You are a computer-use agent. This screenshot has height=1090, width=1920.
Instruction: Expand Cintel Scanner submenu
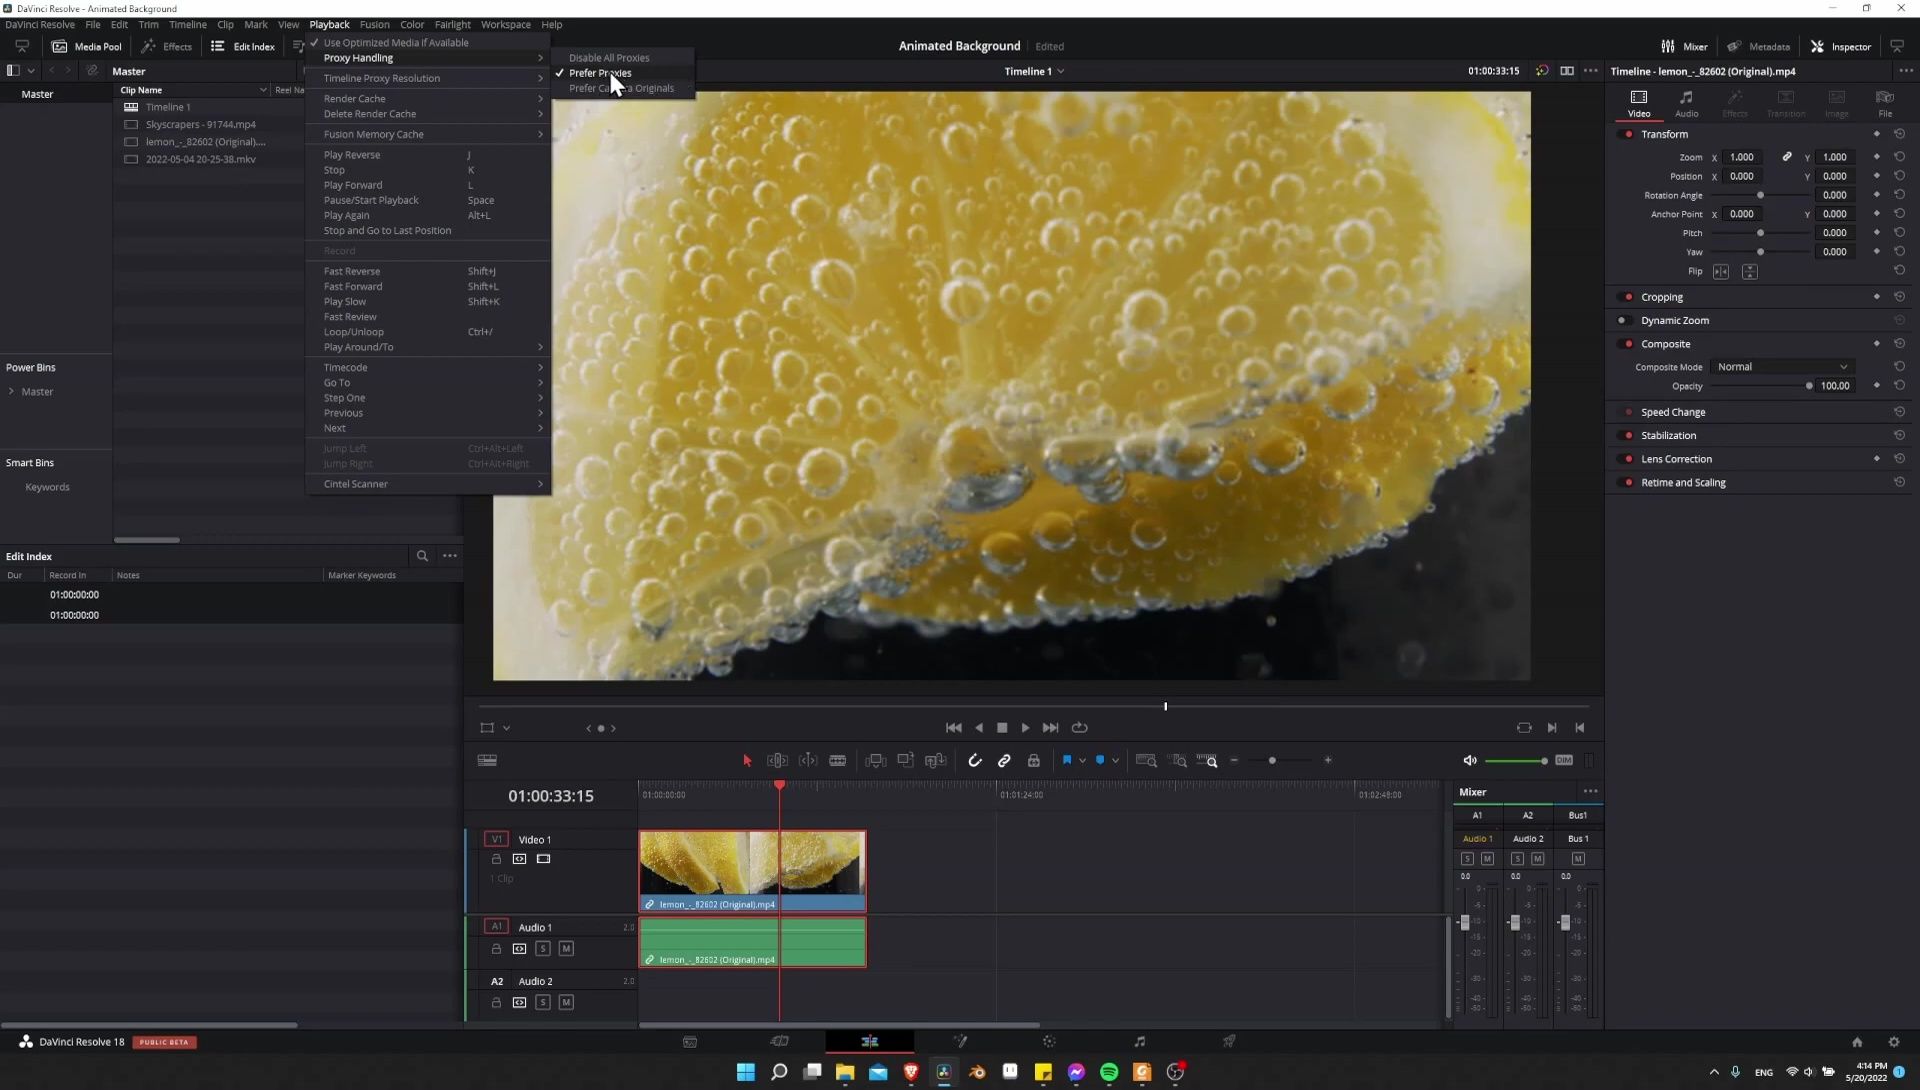(x=428, y=484)
